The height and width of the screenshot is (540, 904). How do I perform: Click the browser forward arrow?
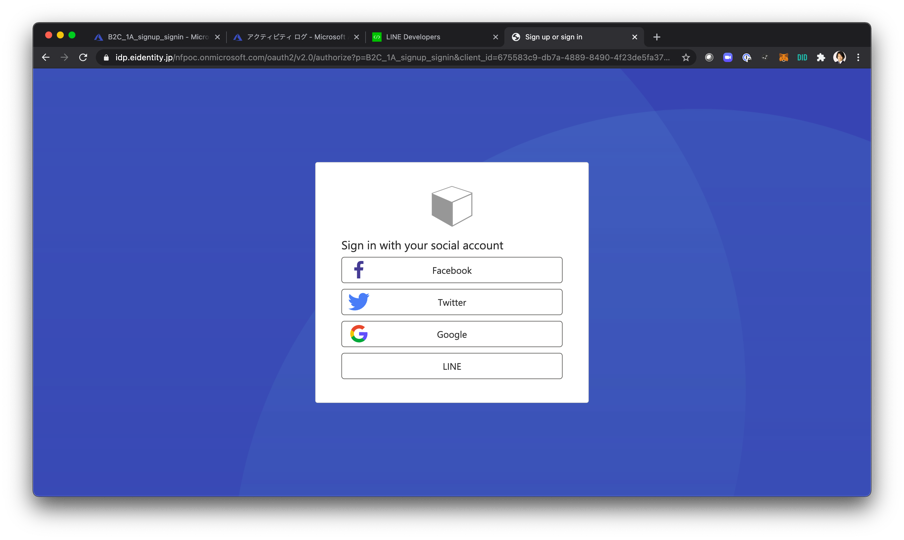(x=64, y=57)
